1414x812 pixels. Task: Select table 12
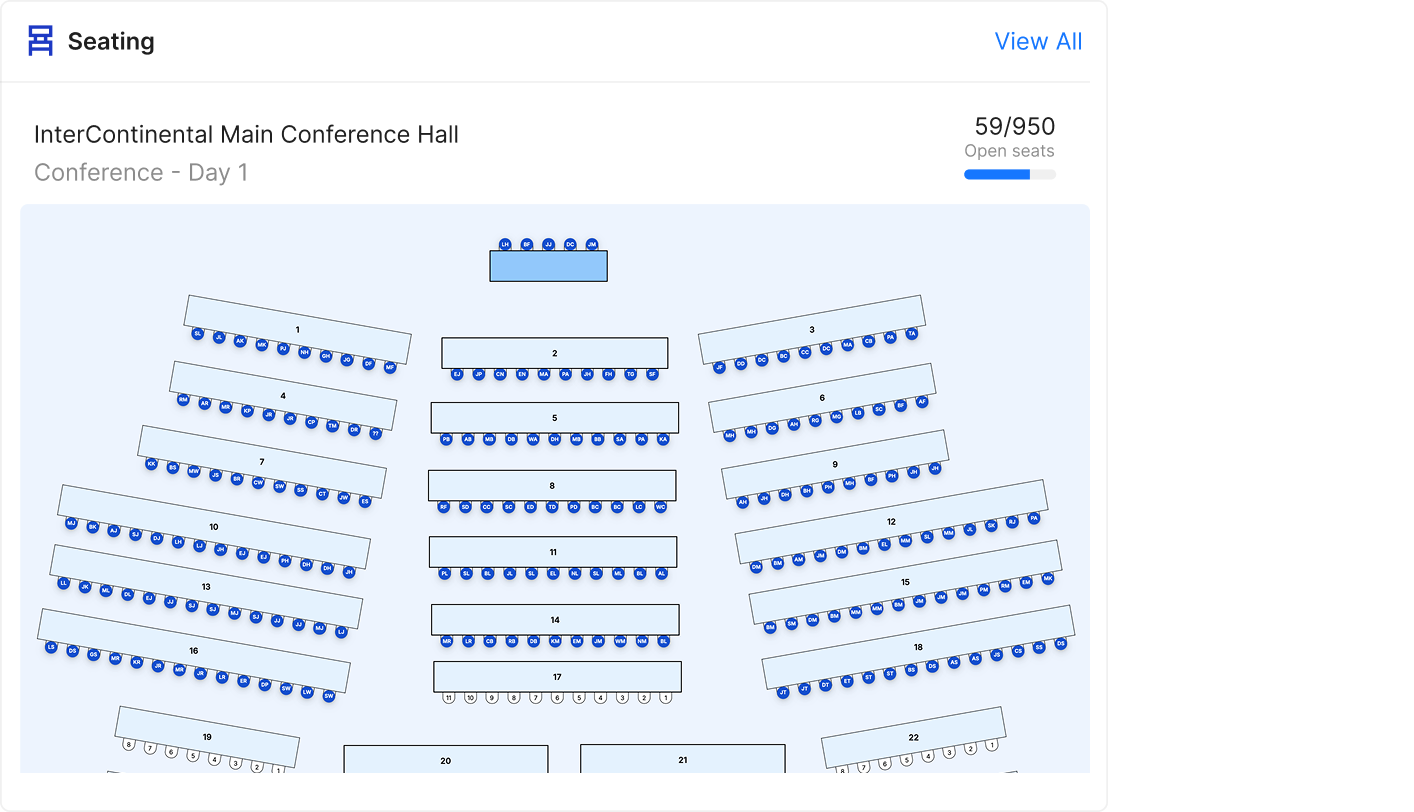point(891,522)
